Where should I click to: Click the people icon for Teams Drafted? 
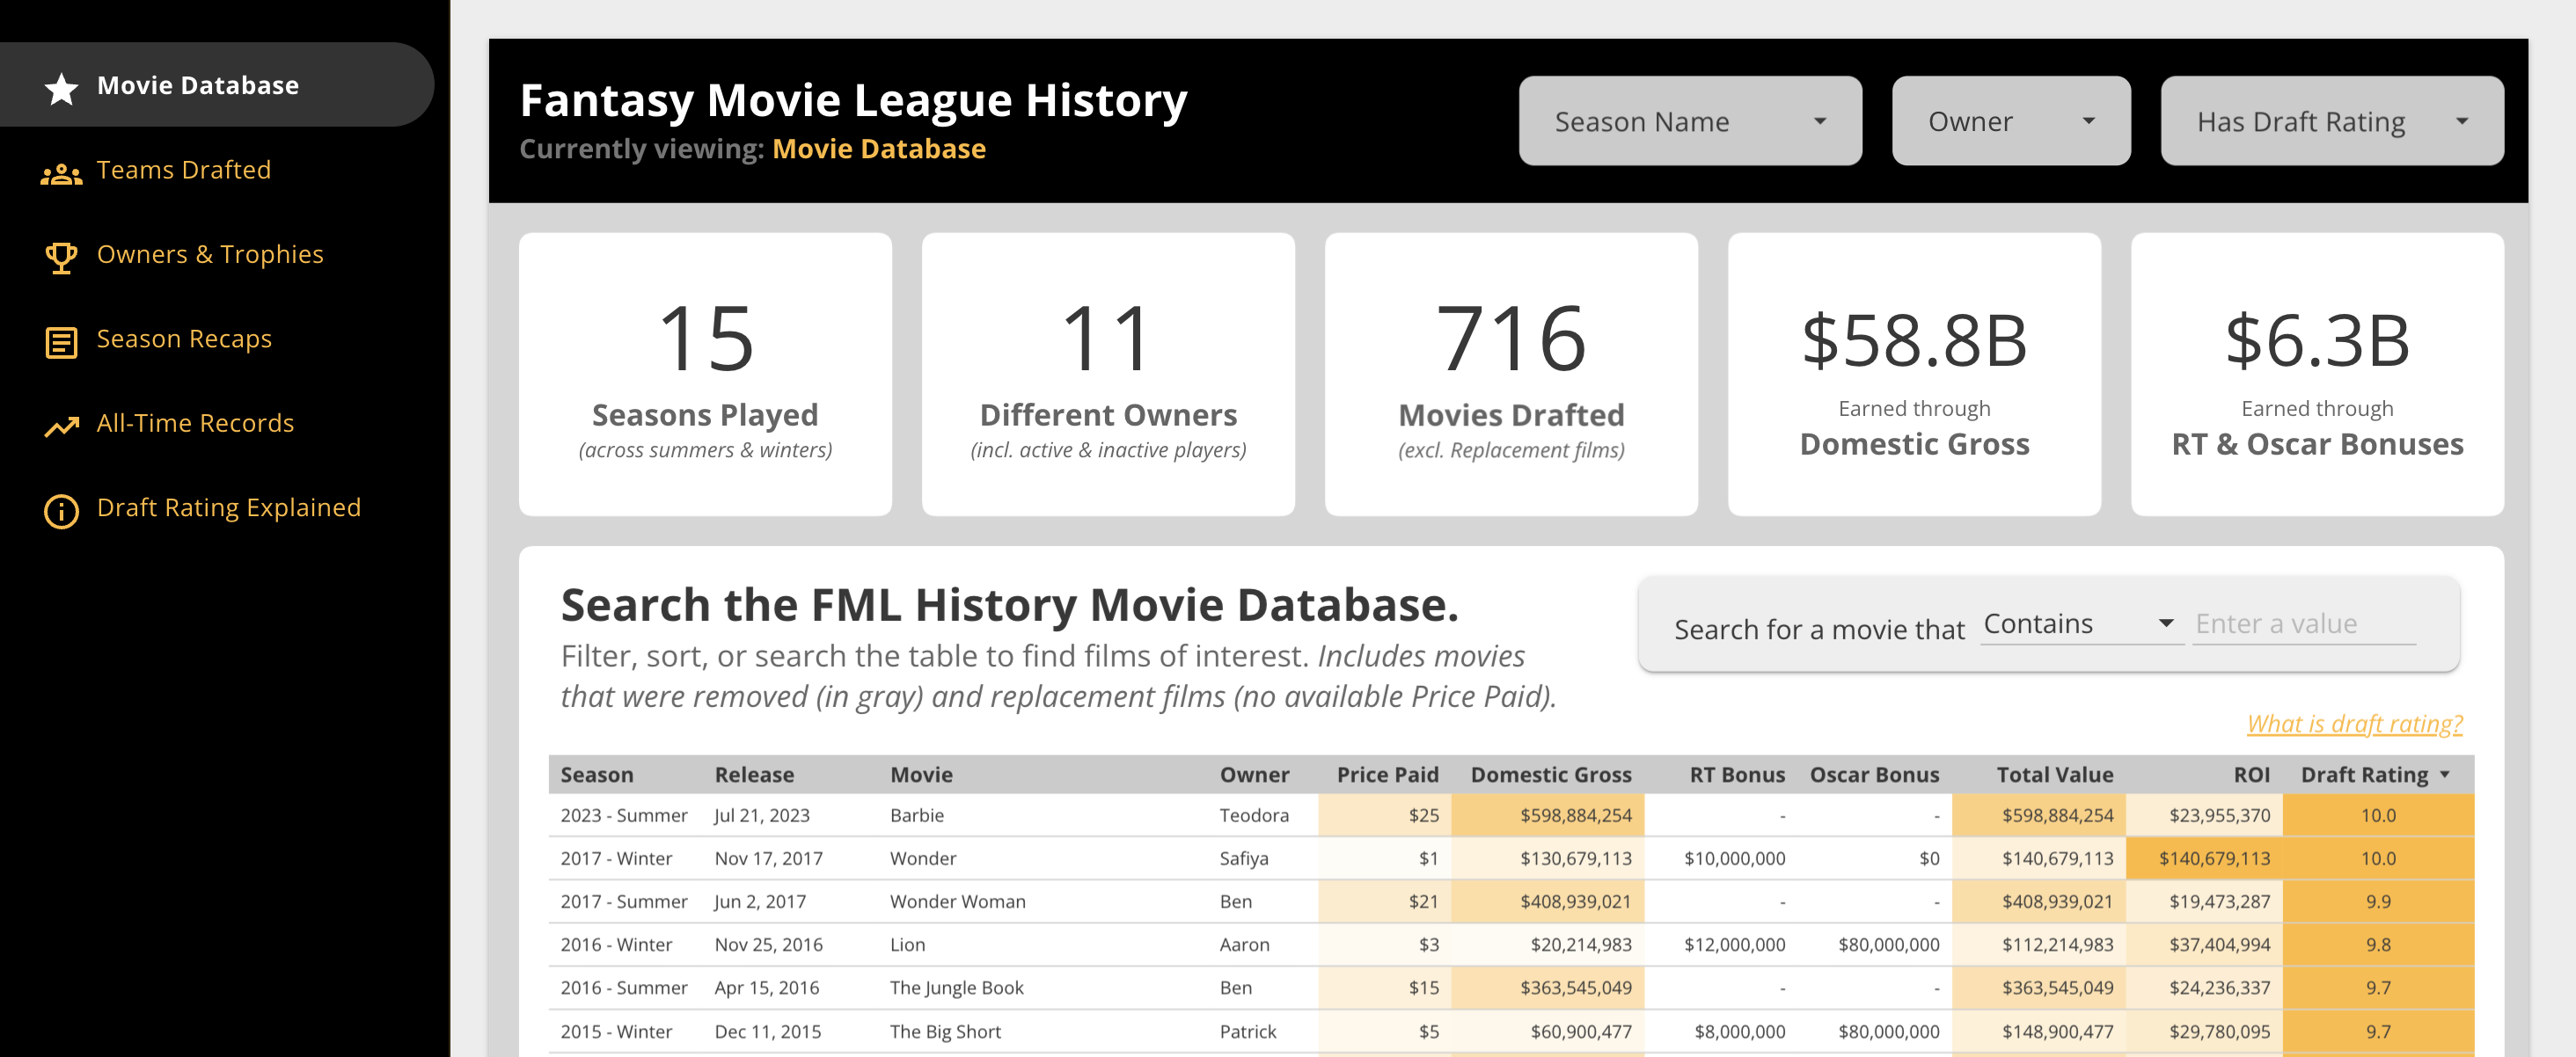[x=61, y=174]
